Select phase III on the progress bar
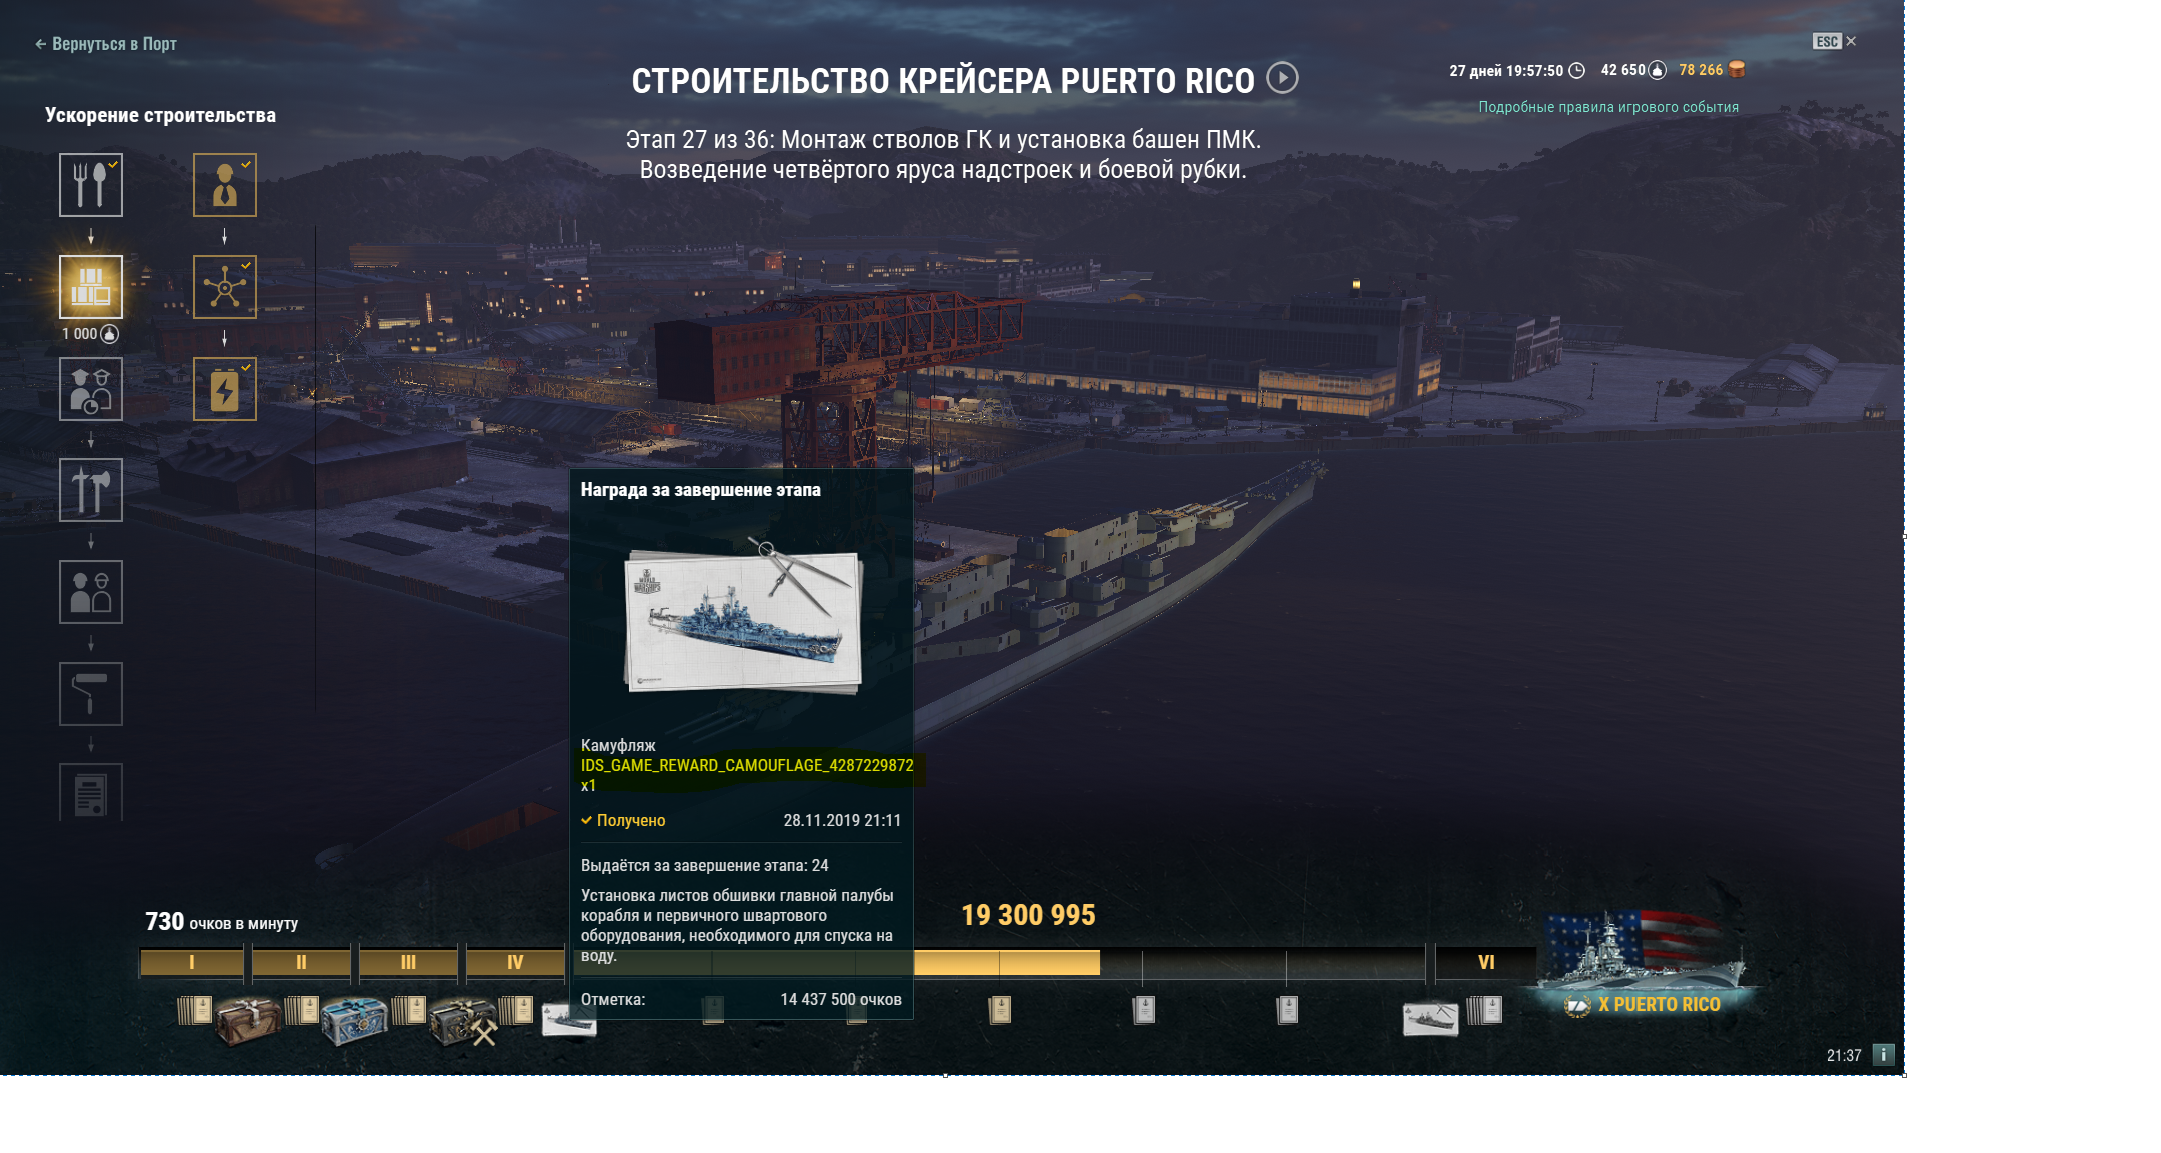The image size is (2161, 1153). coord(408,962)
